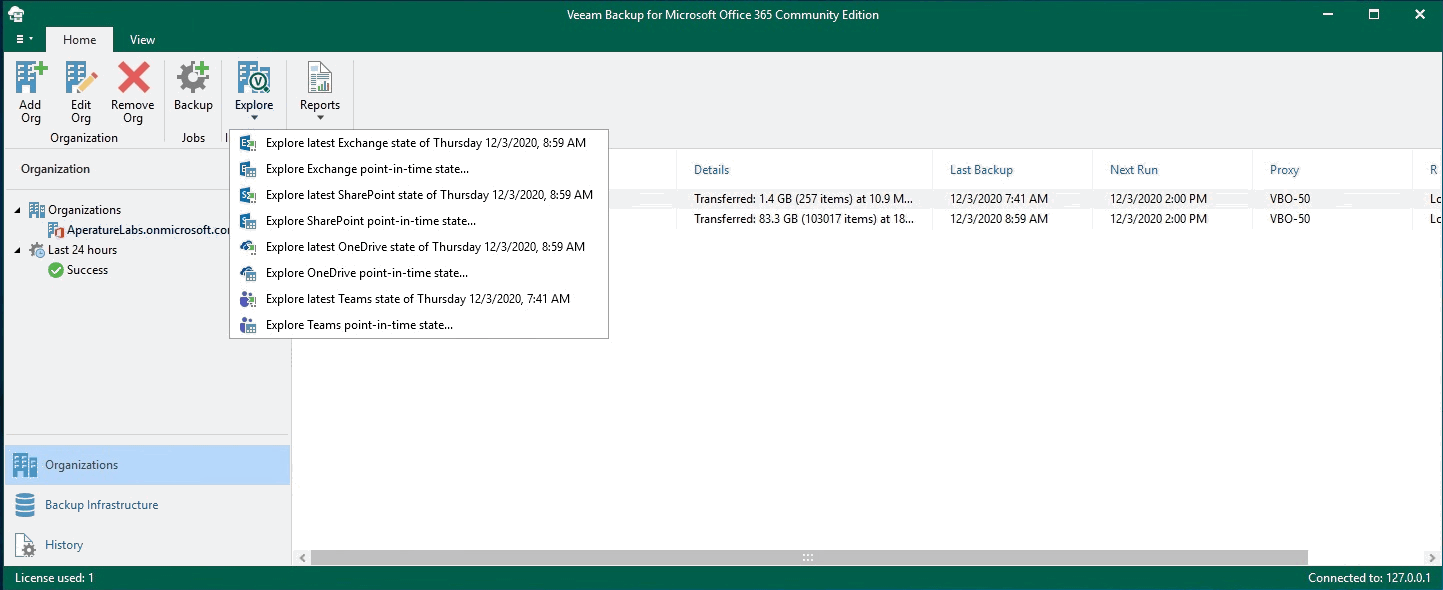Screen dimensions: 1443x590
Task: Select the Last 24 hours tree label
Action: [82, 250]
